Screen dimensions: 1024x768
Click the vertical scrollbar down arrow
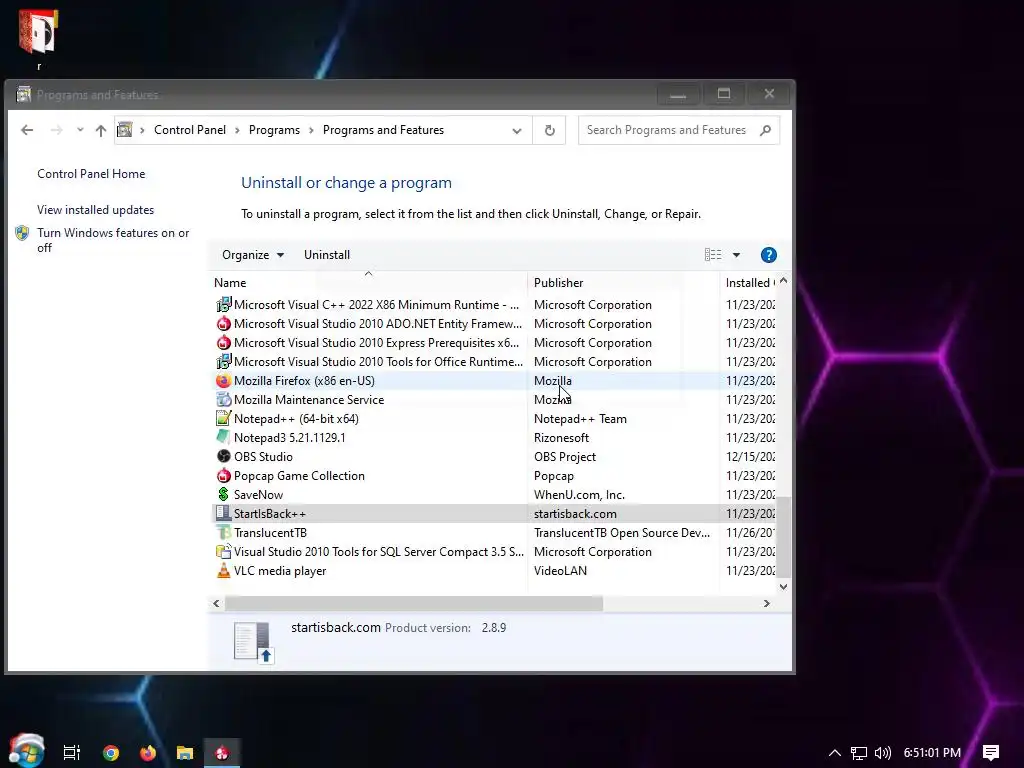pos(784,586)
